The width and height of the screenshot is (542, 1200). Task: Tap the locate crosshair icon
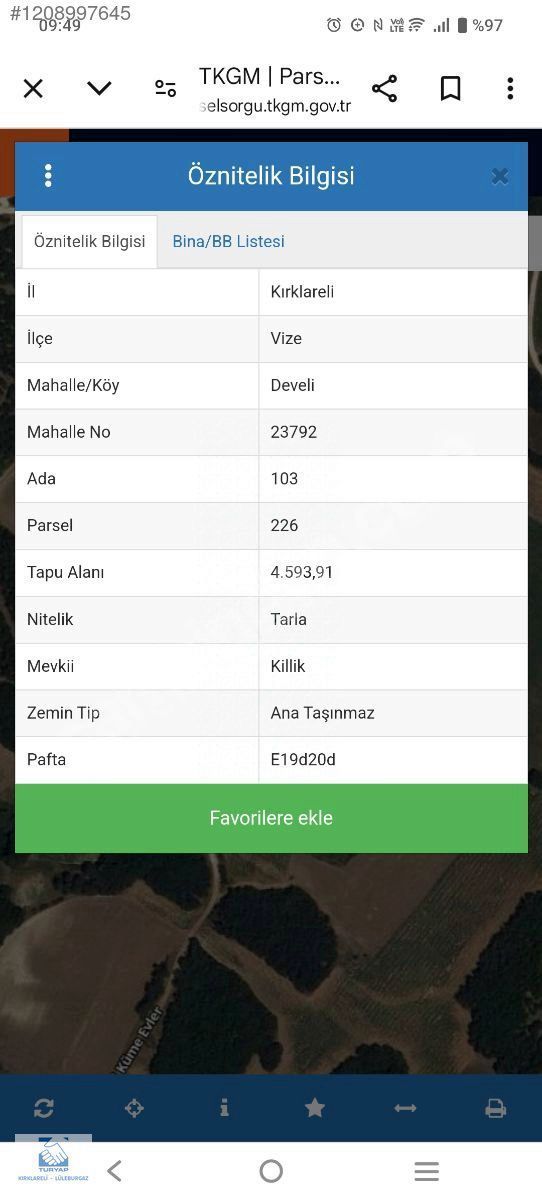tap(134, 1108)
